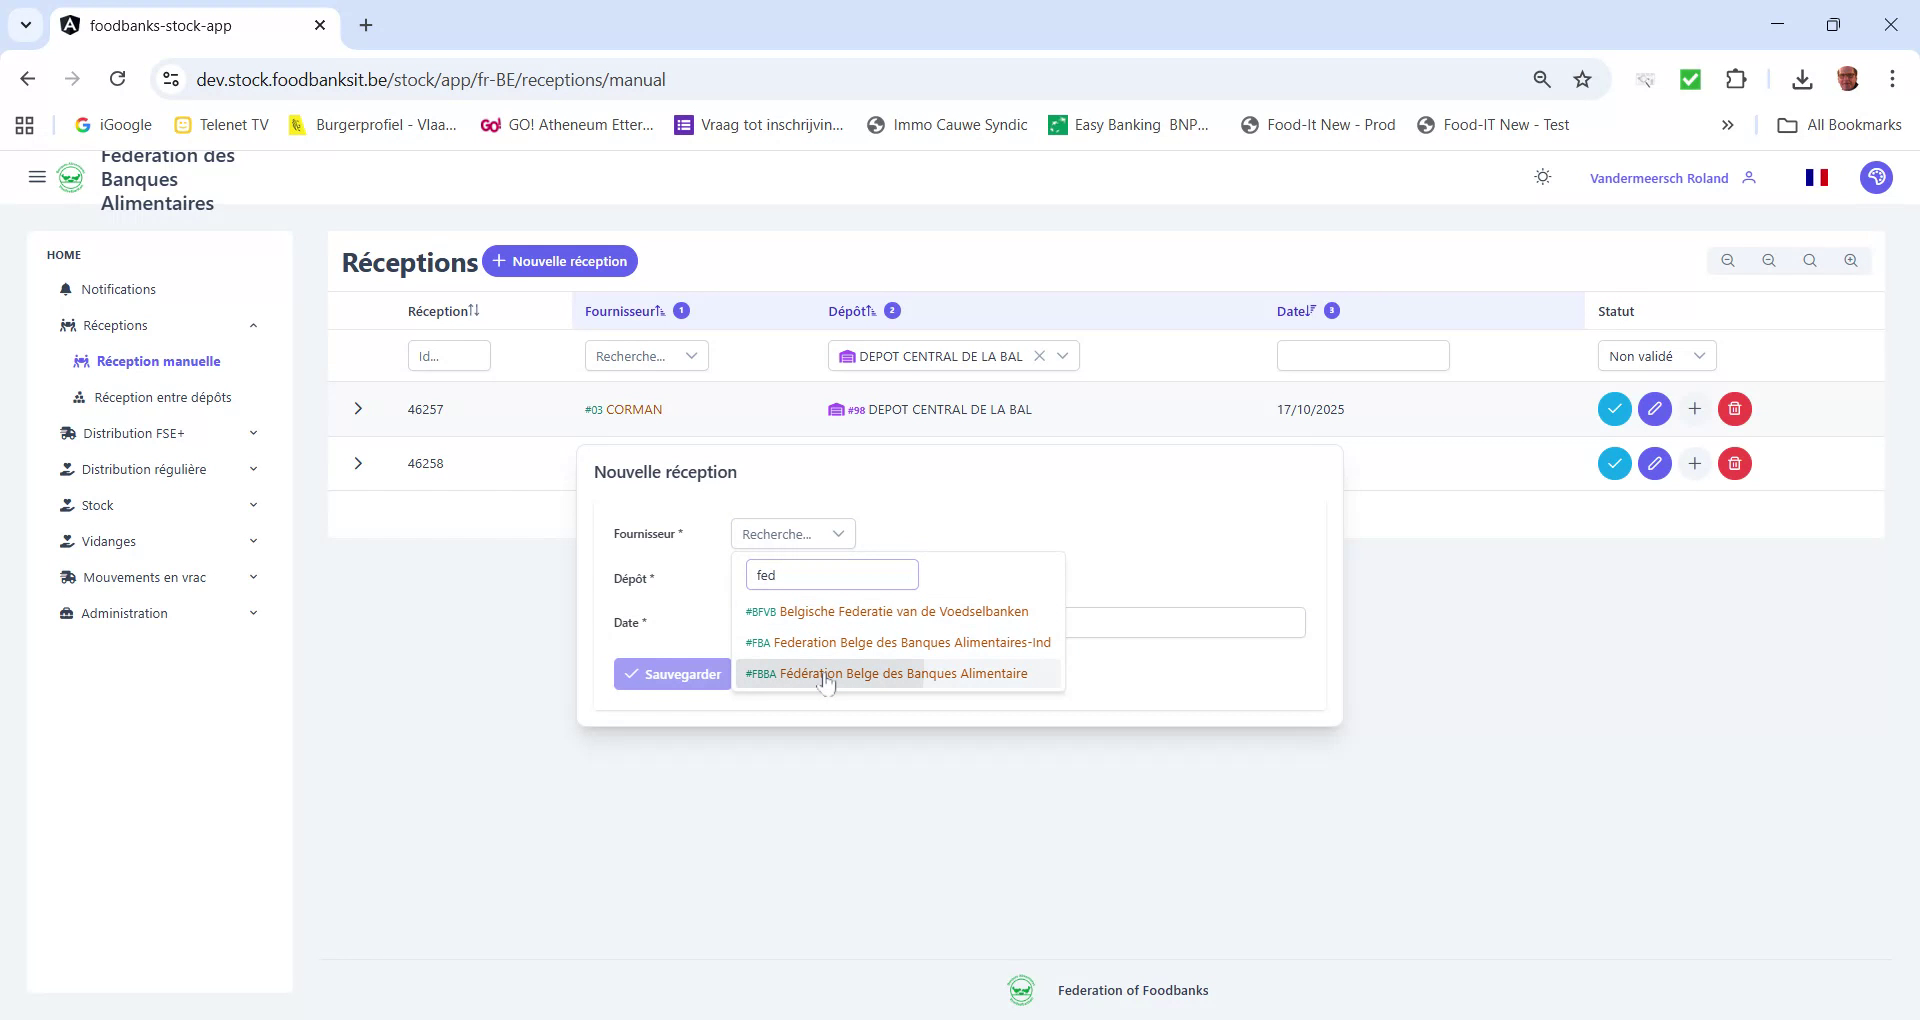Open the Administration menu entry

[x=124, y=613]
